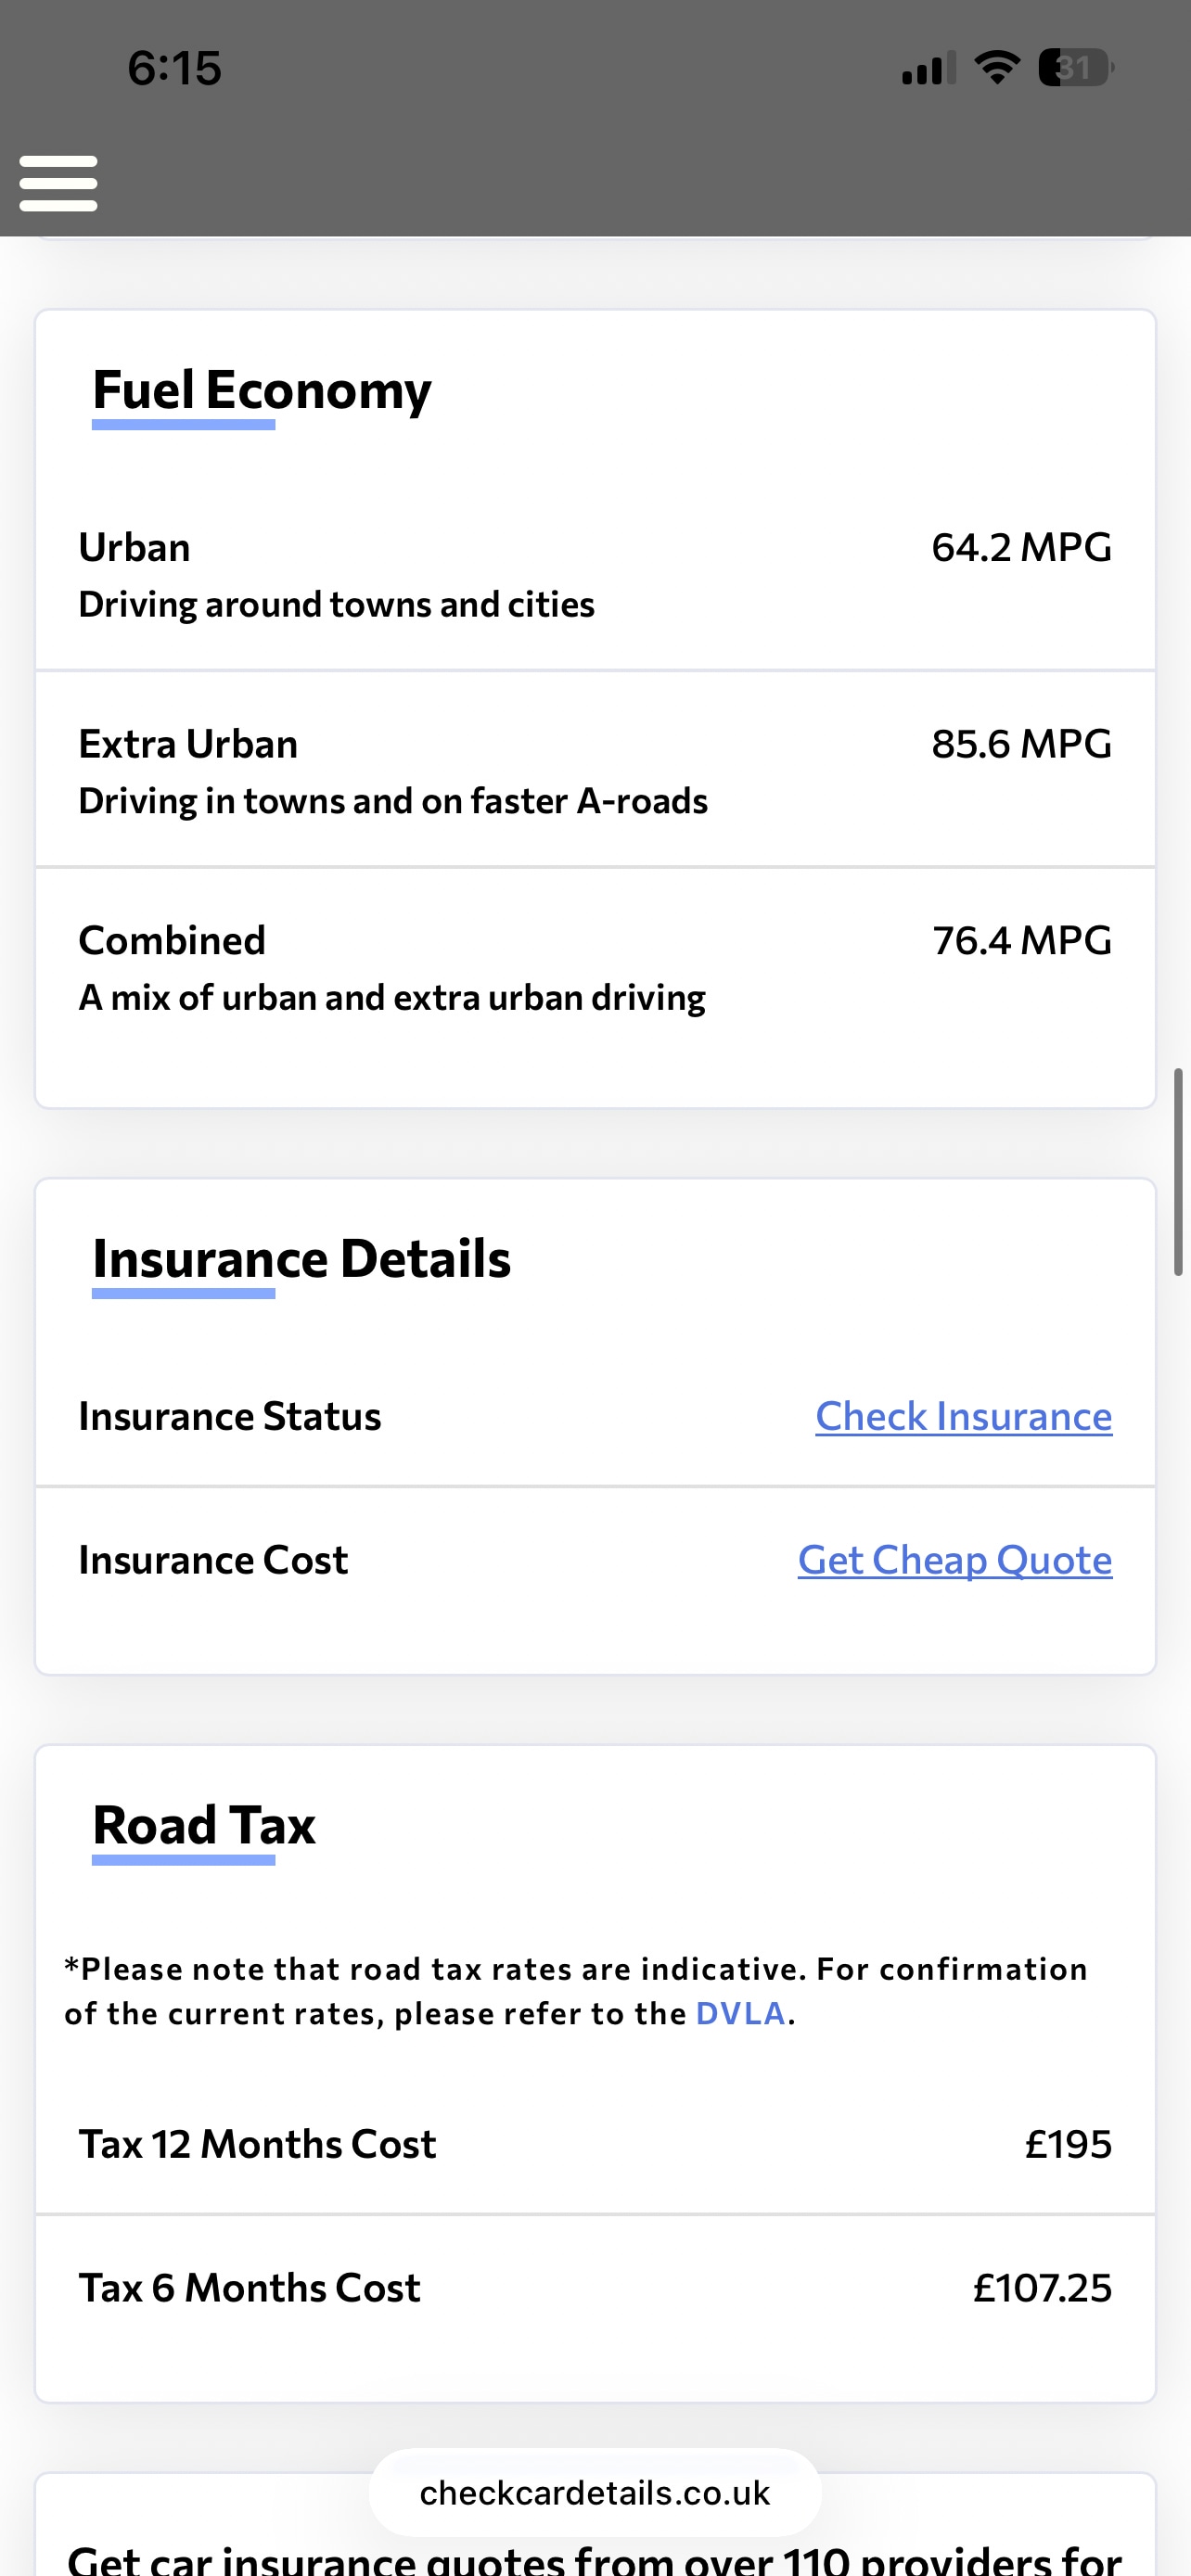1191x2576 pixels.
Task: Tap the Urban 64.2 MPG value
Action: coord(1021,547)
